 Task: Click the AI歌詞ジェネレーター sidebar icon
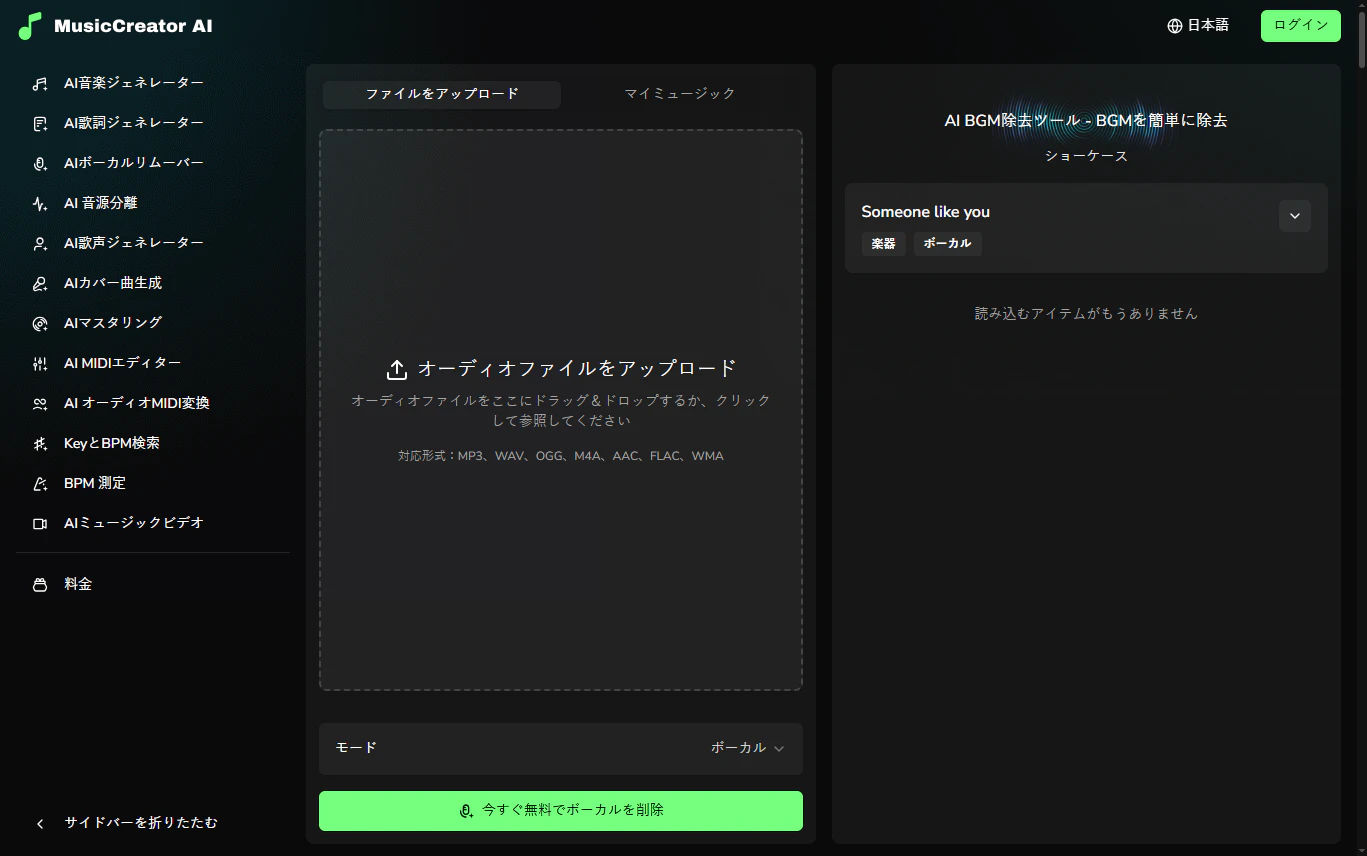click(x=40, y=124)
